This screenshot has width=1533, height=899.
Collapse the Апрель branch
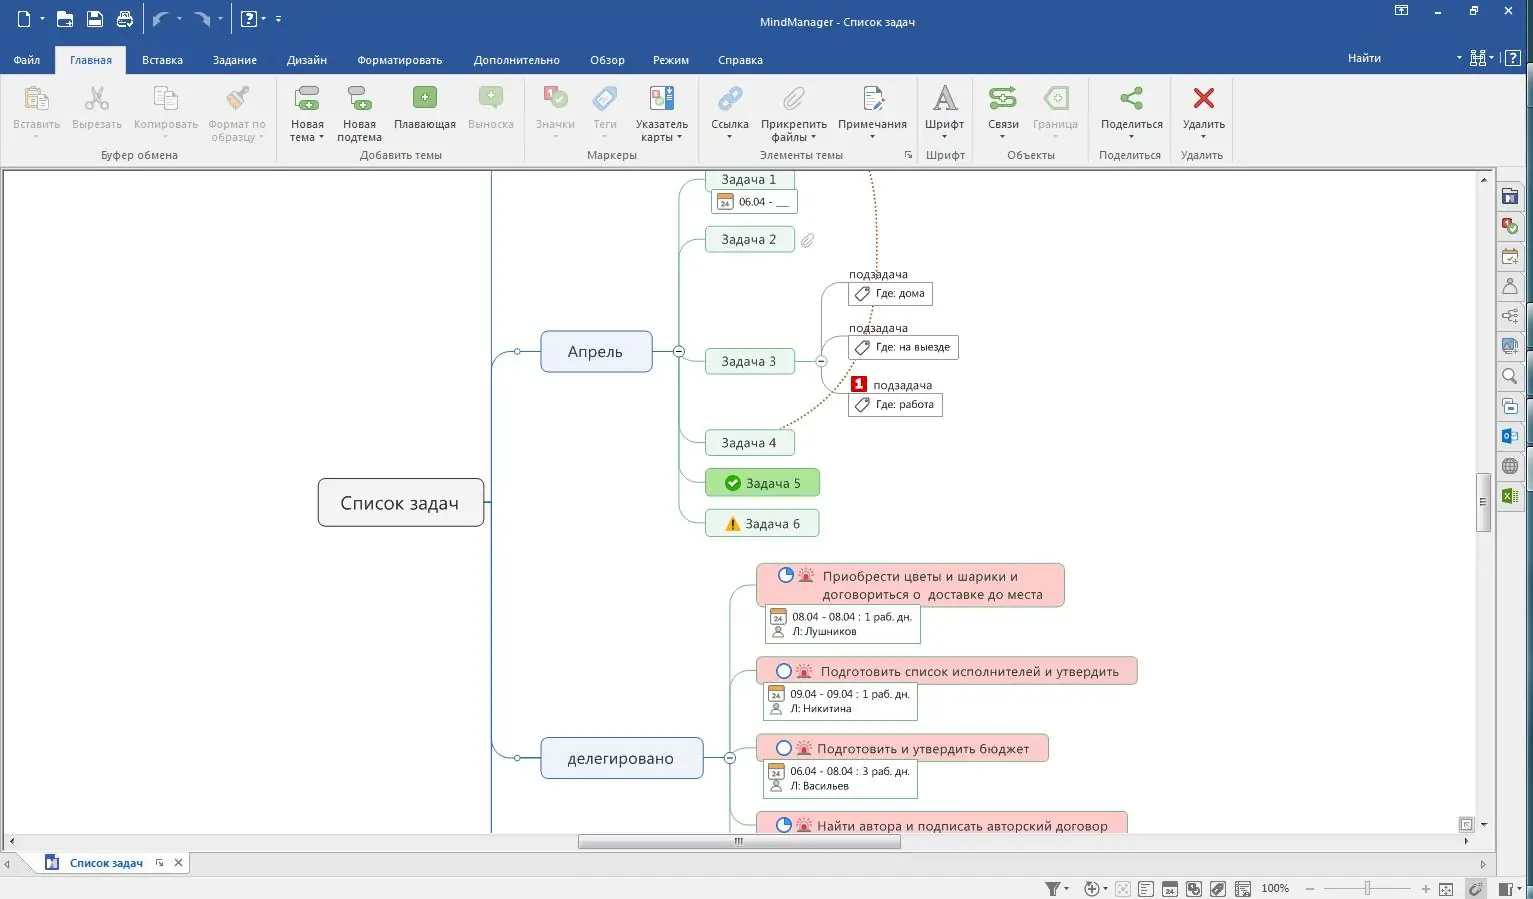coord(679,351)
